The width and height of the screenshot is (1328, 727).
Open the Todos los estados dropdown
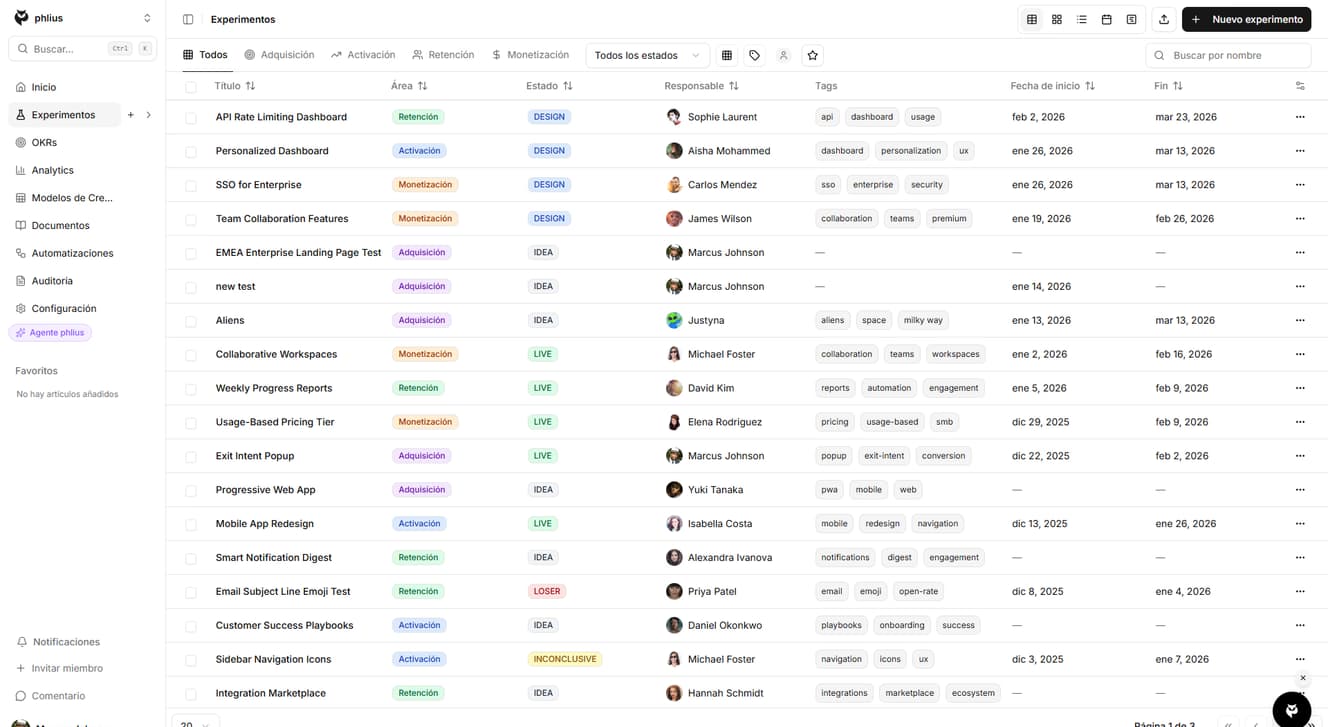tap(646, 55)
